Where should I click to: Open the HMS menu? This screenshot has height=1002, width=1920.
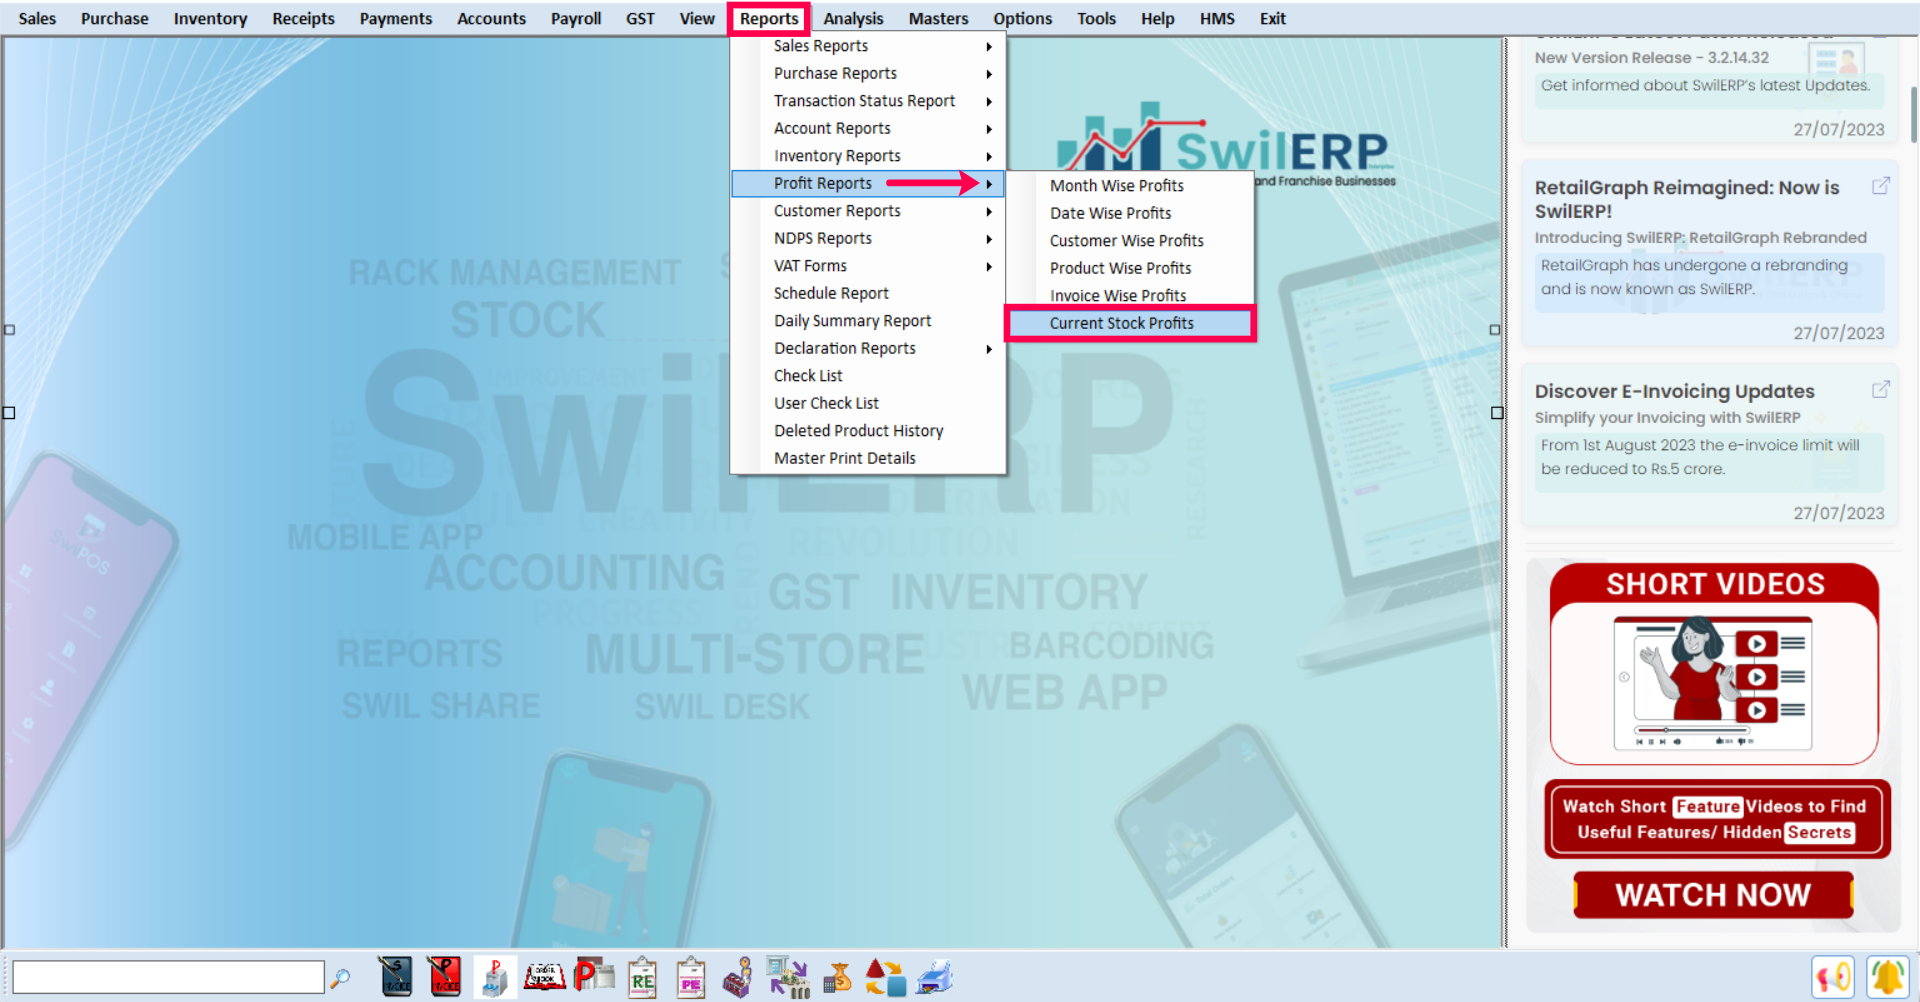[x=1217, y=19]
